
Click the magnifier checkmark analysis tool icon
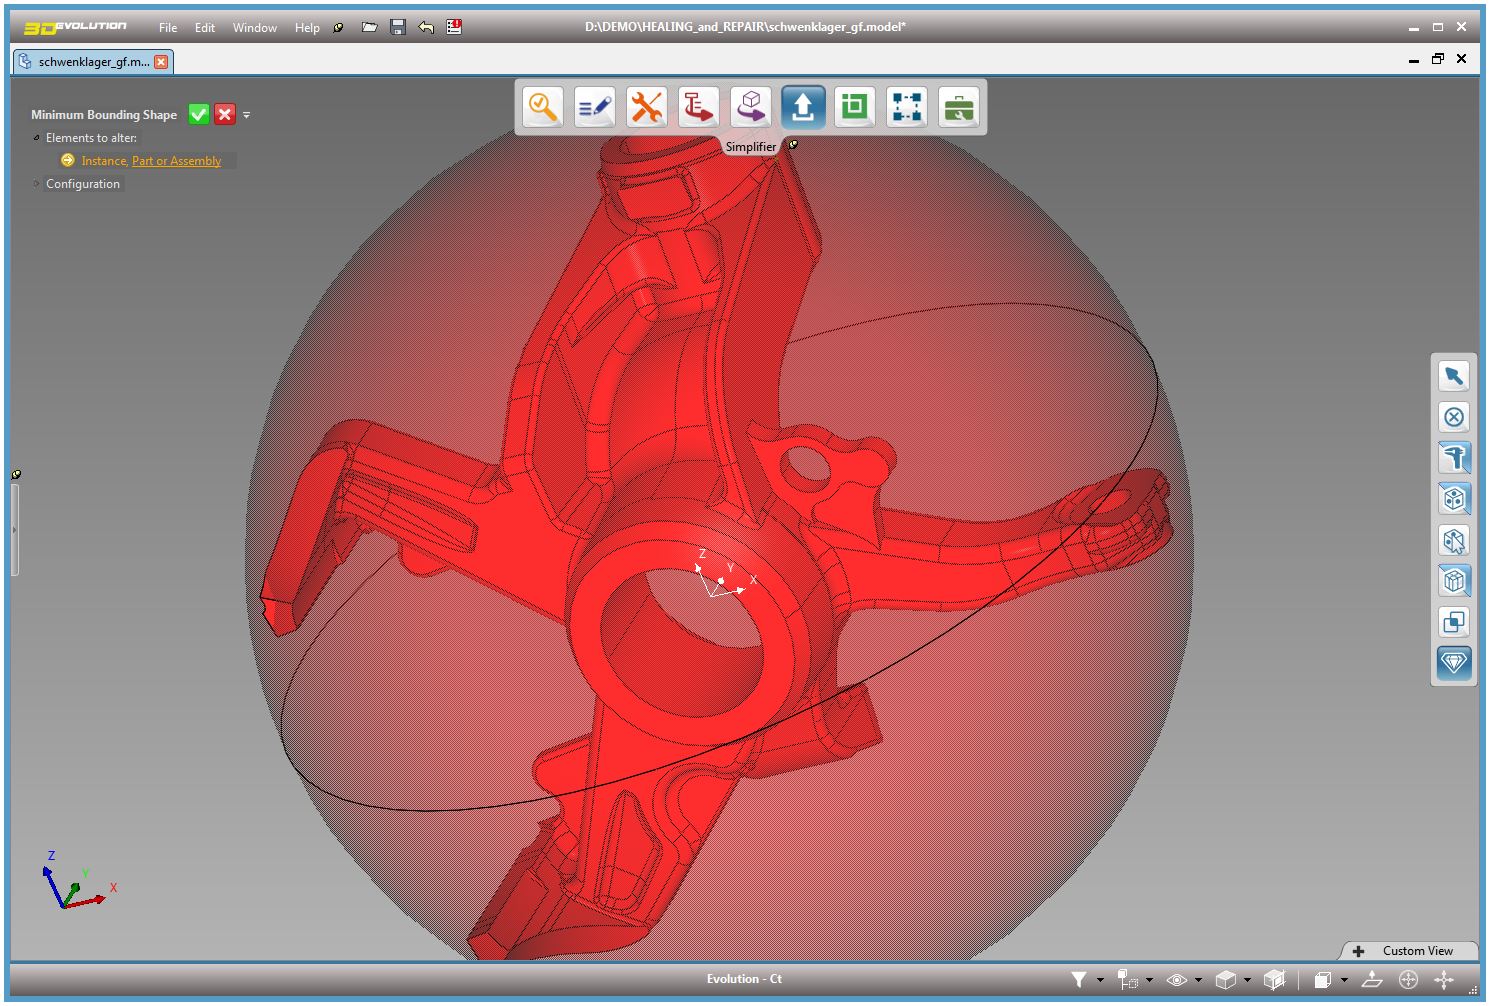click(543, 107)
